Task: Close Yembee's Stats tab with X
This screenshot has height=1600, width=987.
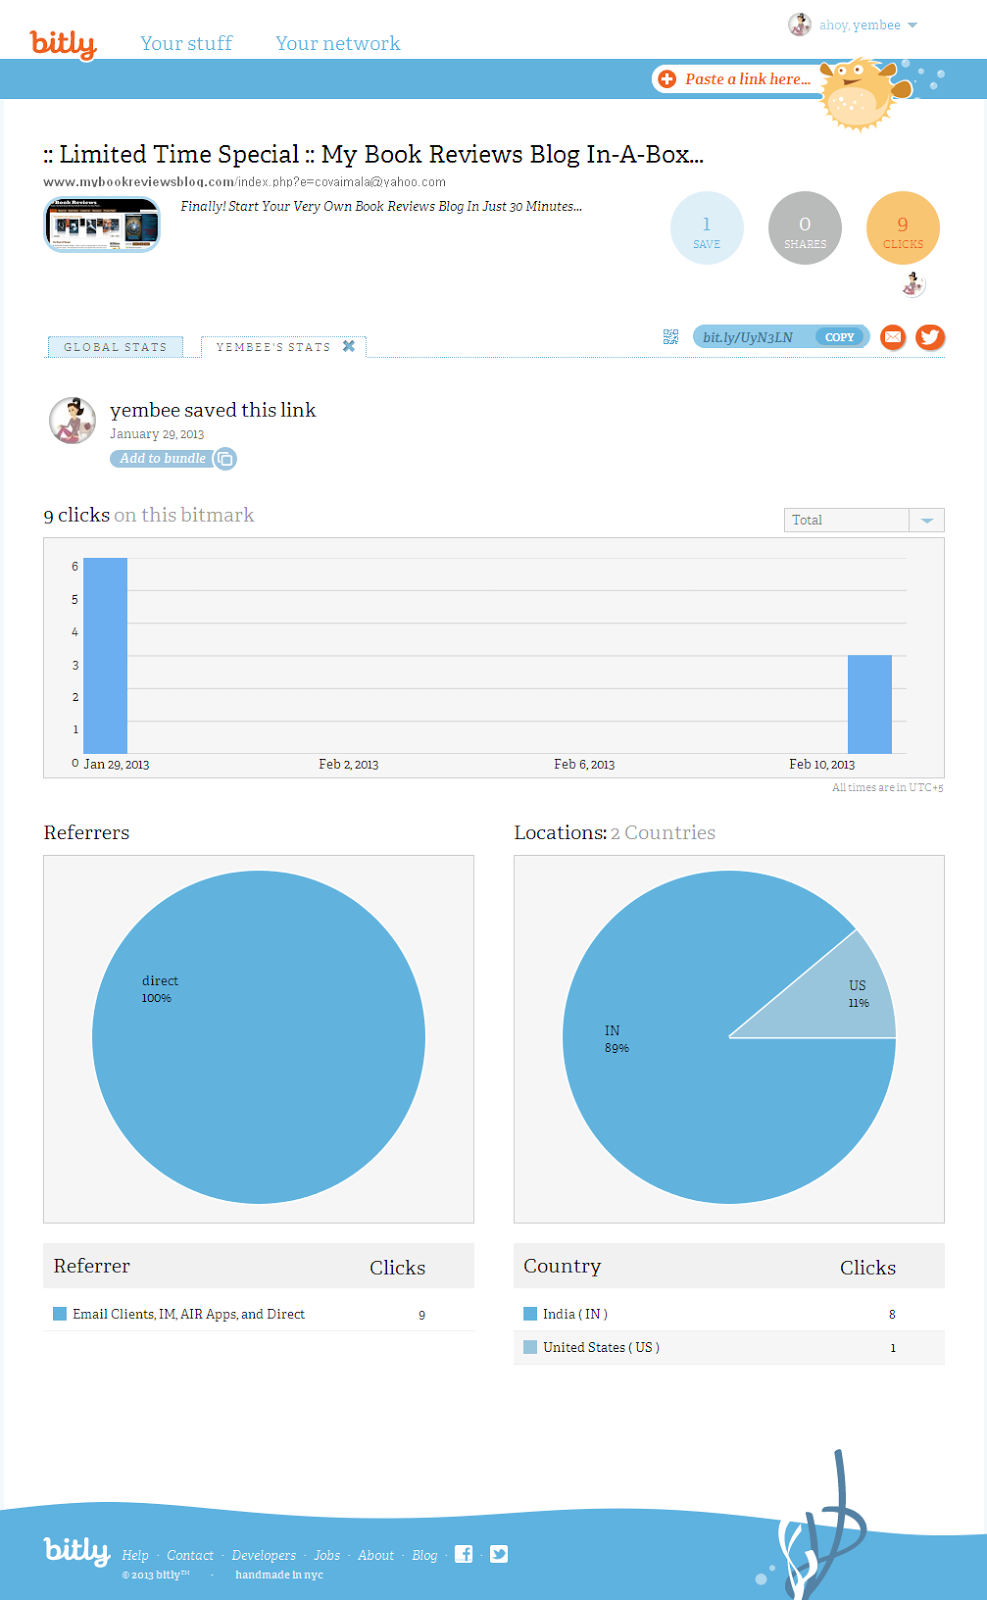Action: click(349, 346)
